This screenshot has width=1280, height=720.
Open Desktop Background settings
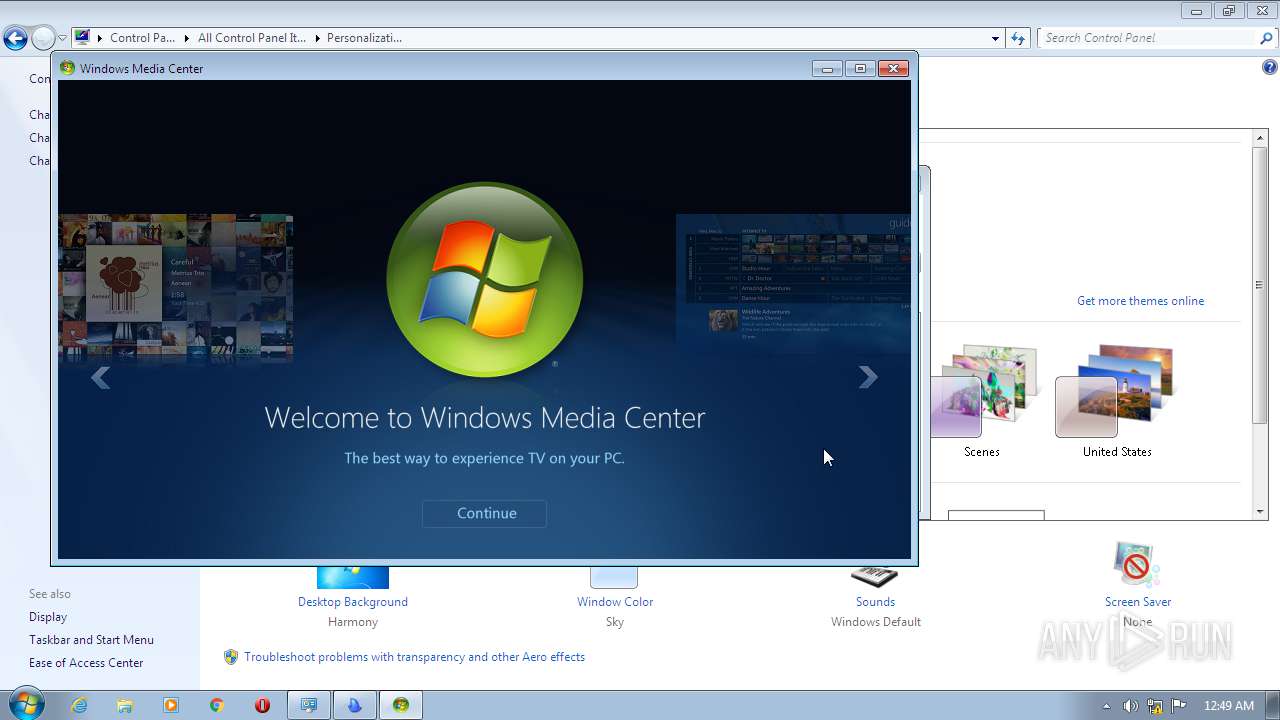coord(353,602)
